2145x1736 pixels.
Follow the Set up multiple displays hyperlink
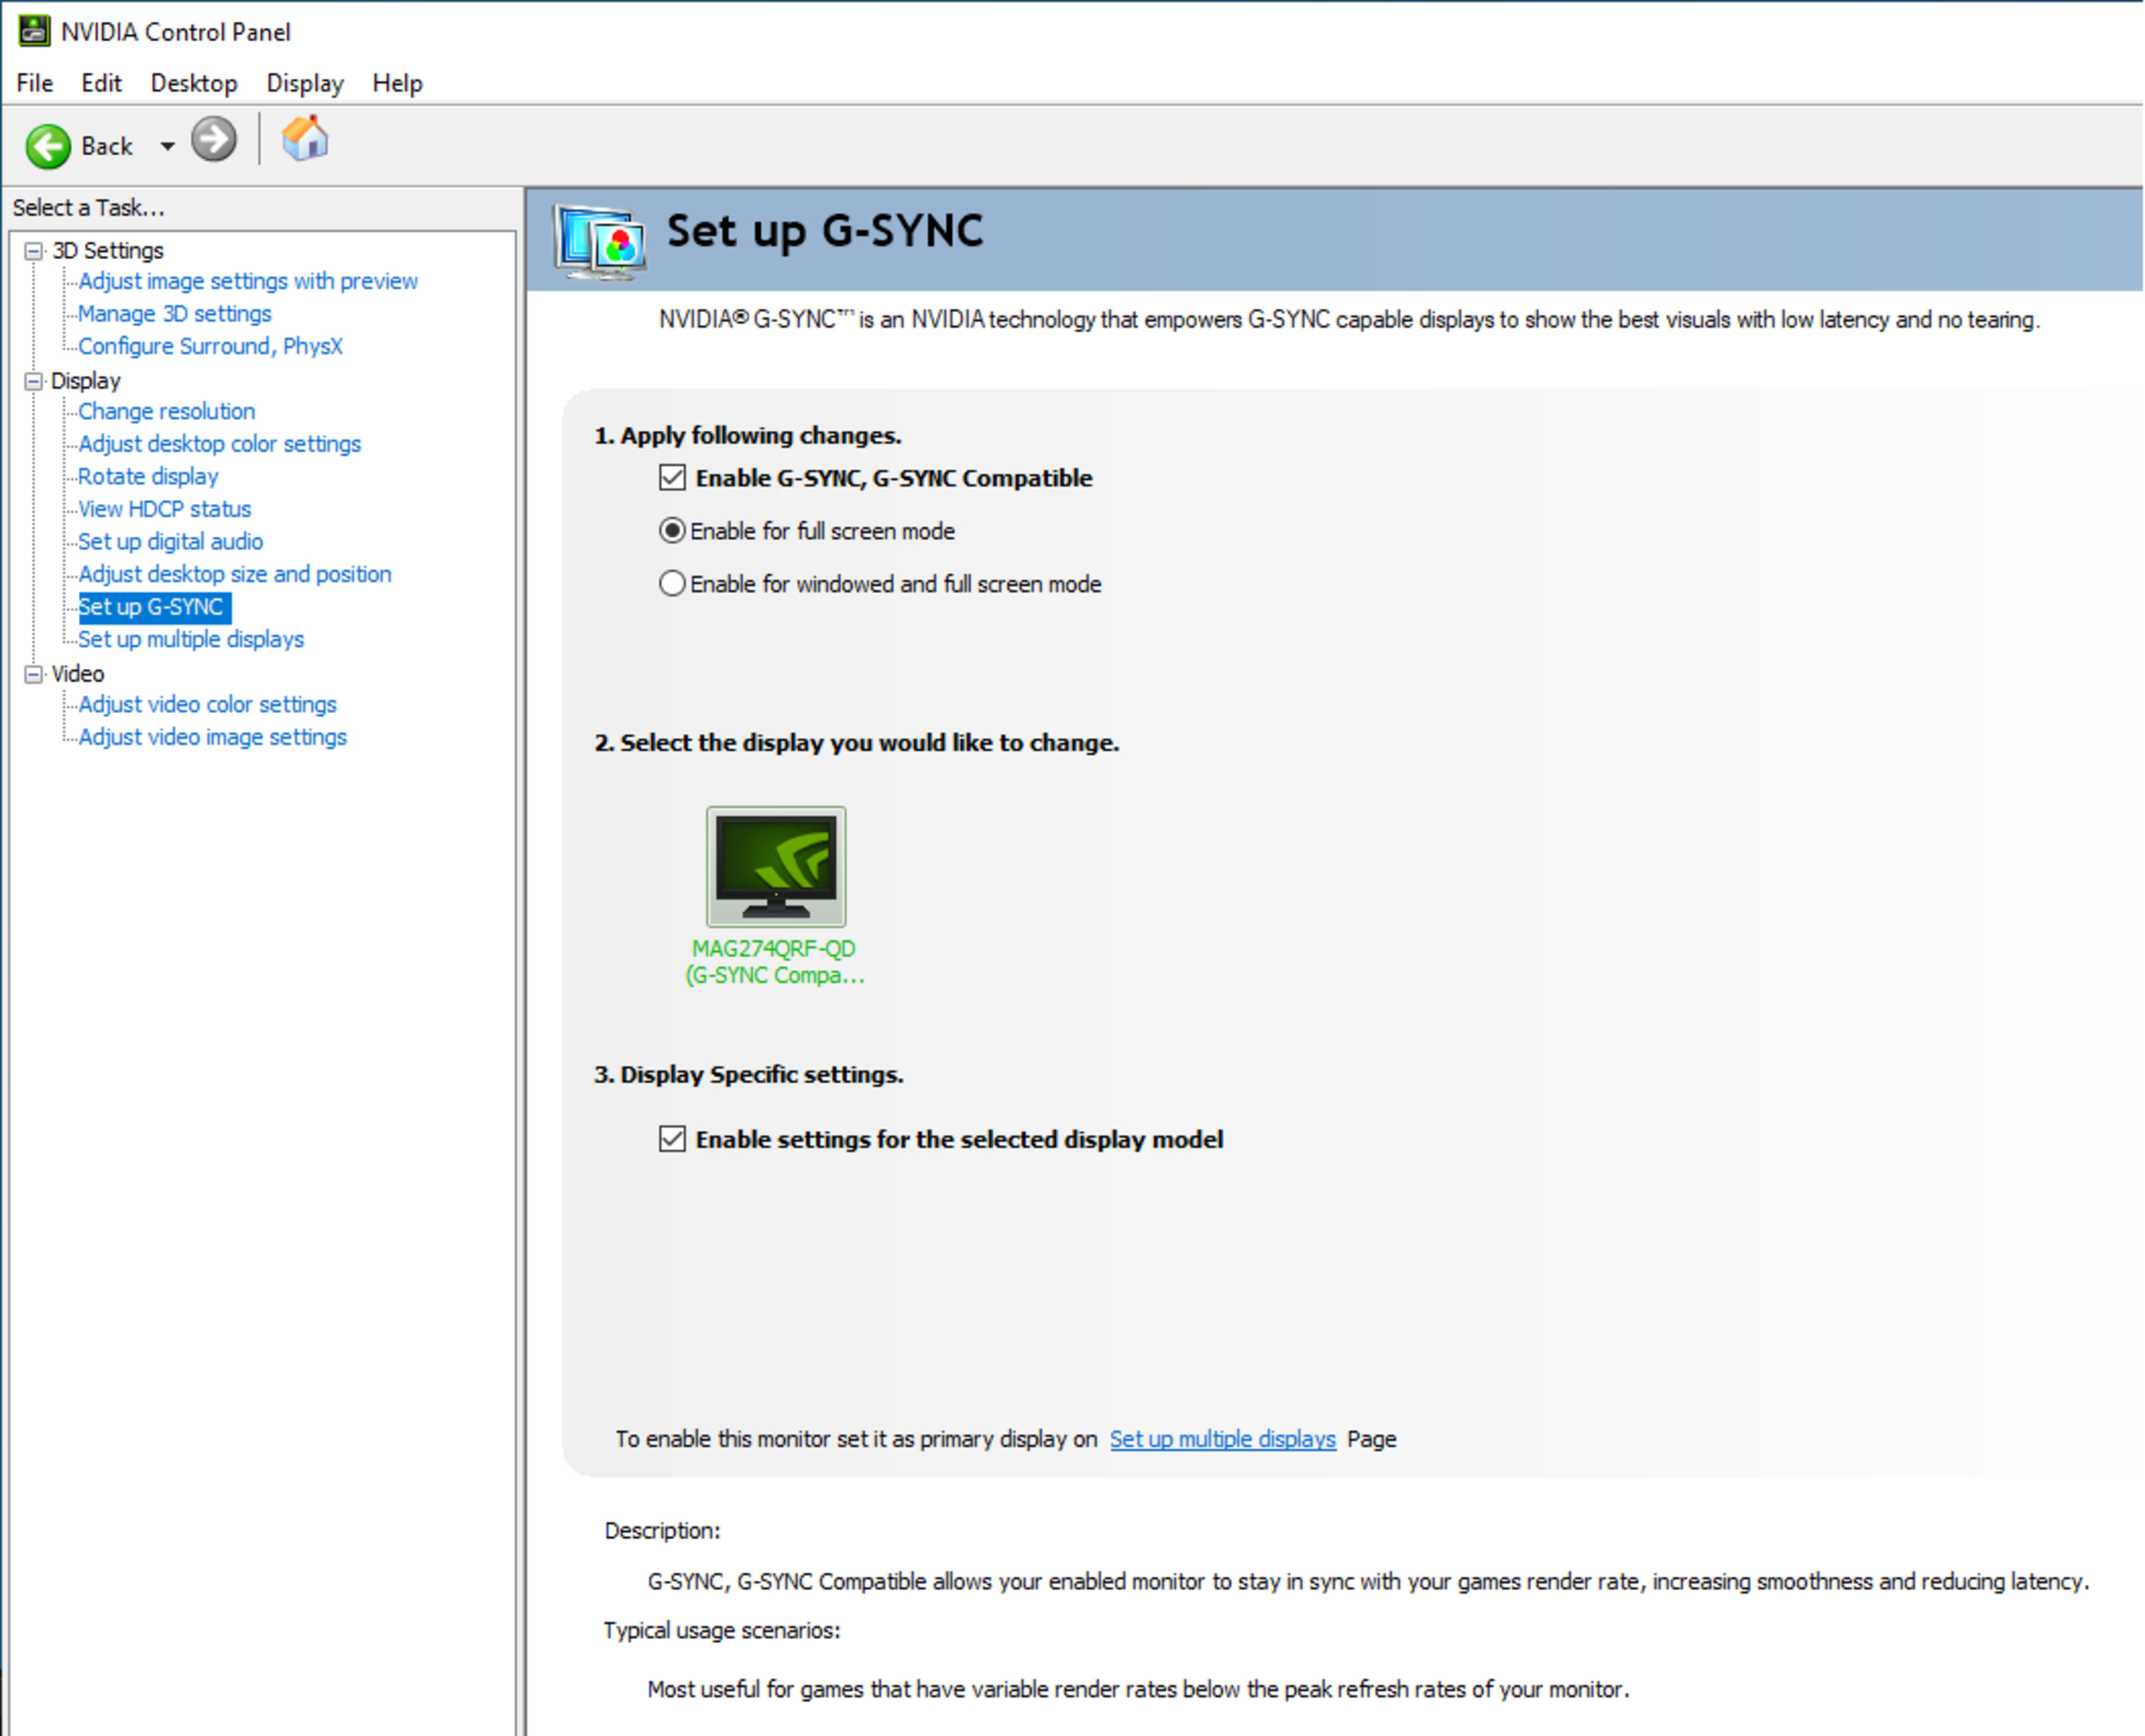tap(1222, 1439)
